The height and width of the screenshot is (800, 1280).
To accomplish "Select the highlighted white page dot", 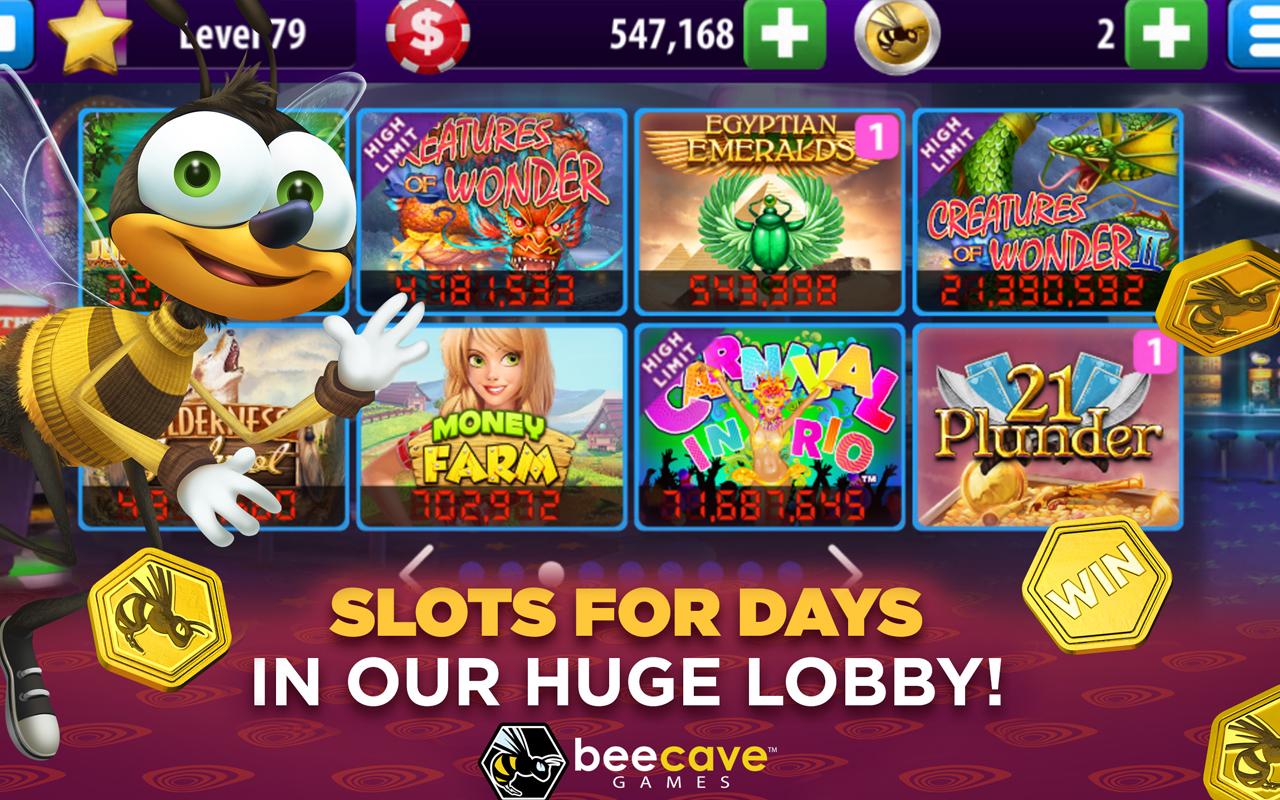I will pos(551,572).
